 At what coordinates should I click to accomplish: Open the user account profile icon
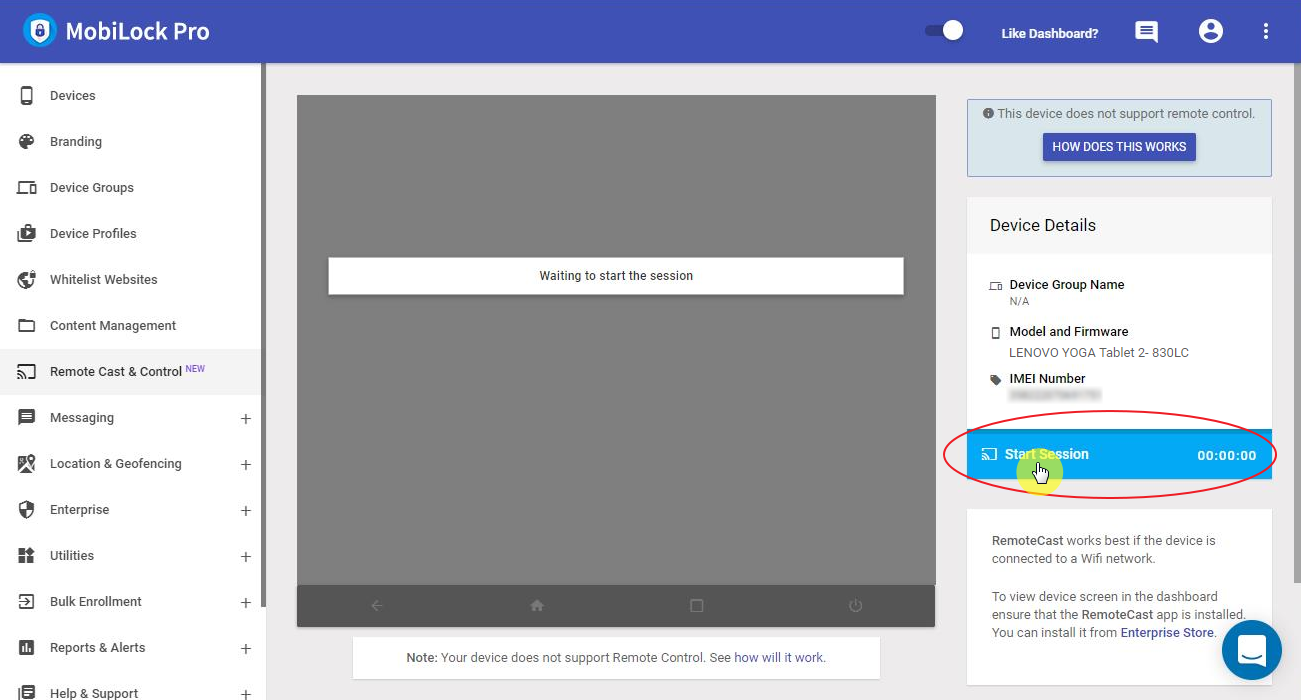[1210, 32]
